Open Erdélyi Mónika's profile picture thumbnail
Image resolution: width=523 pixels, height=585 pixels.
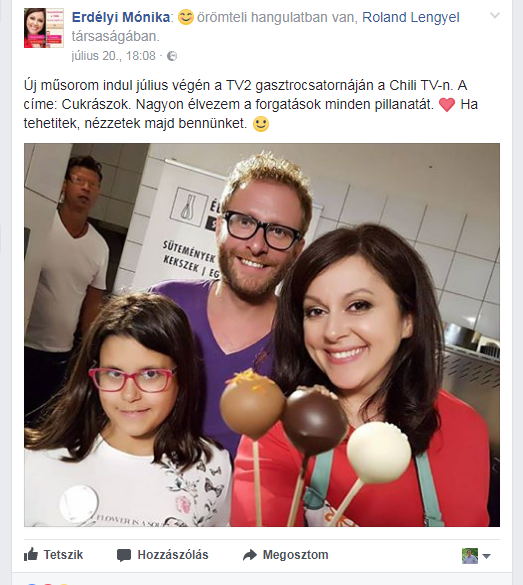click(x=44, y=28)
